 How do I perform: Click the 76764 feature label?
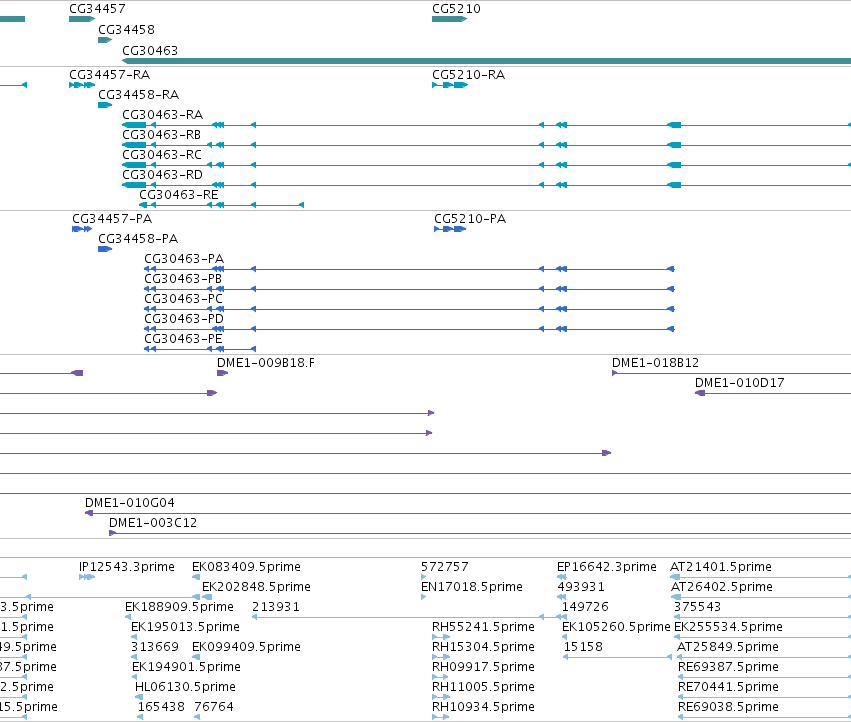(214, 707)
